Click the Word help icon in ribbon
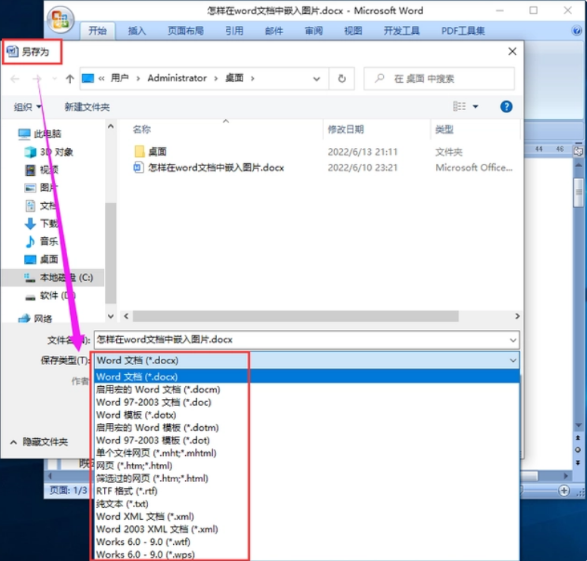This screenshot has width=587, height=561. tap(577, 30)
